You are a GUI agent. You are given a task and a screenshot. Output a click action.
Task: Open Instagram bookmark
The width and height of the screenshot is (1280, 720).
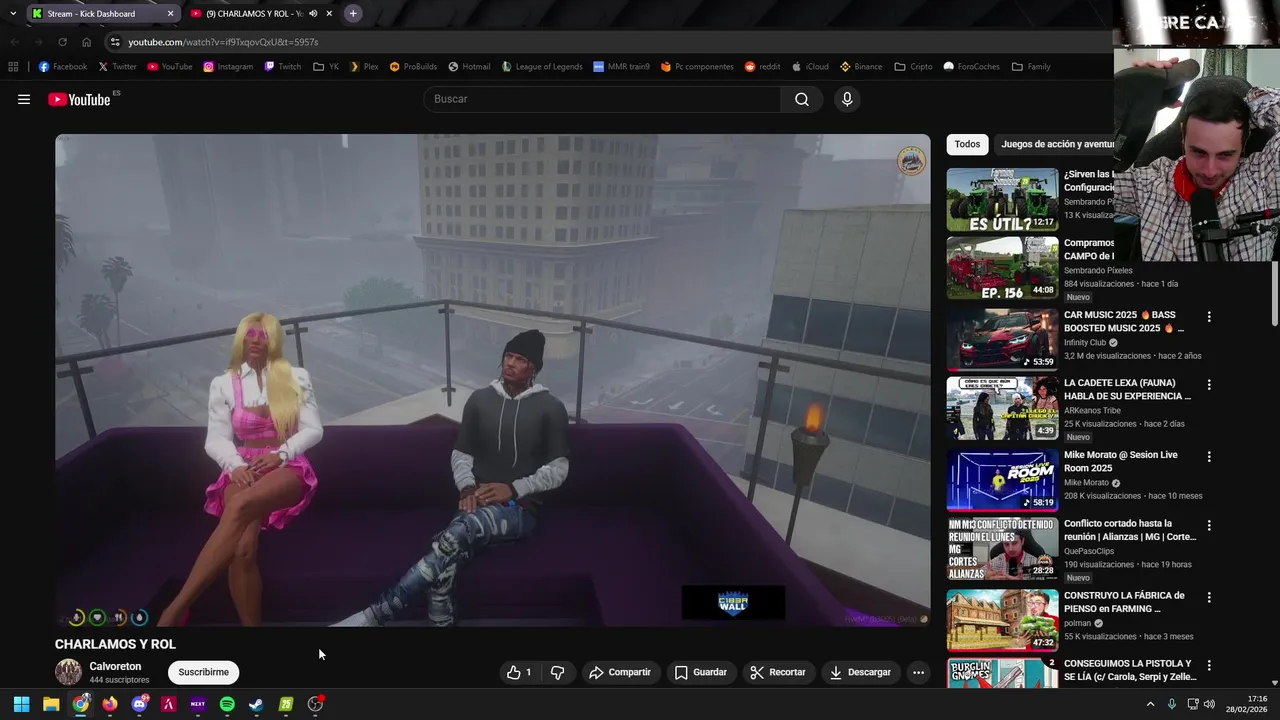point(228,67)
